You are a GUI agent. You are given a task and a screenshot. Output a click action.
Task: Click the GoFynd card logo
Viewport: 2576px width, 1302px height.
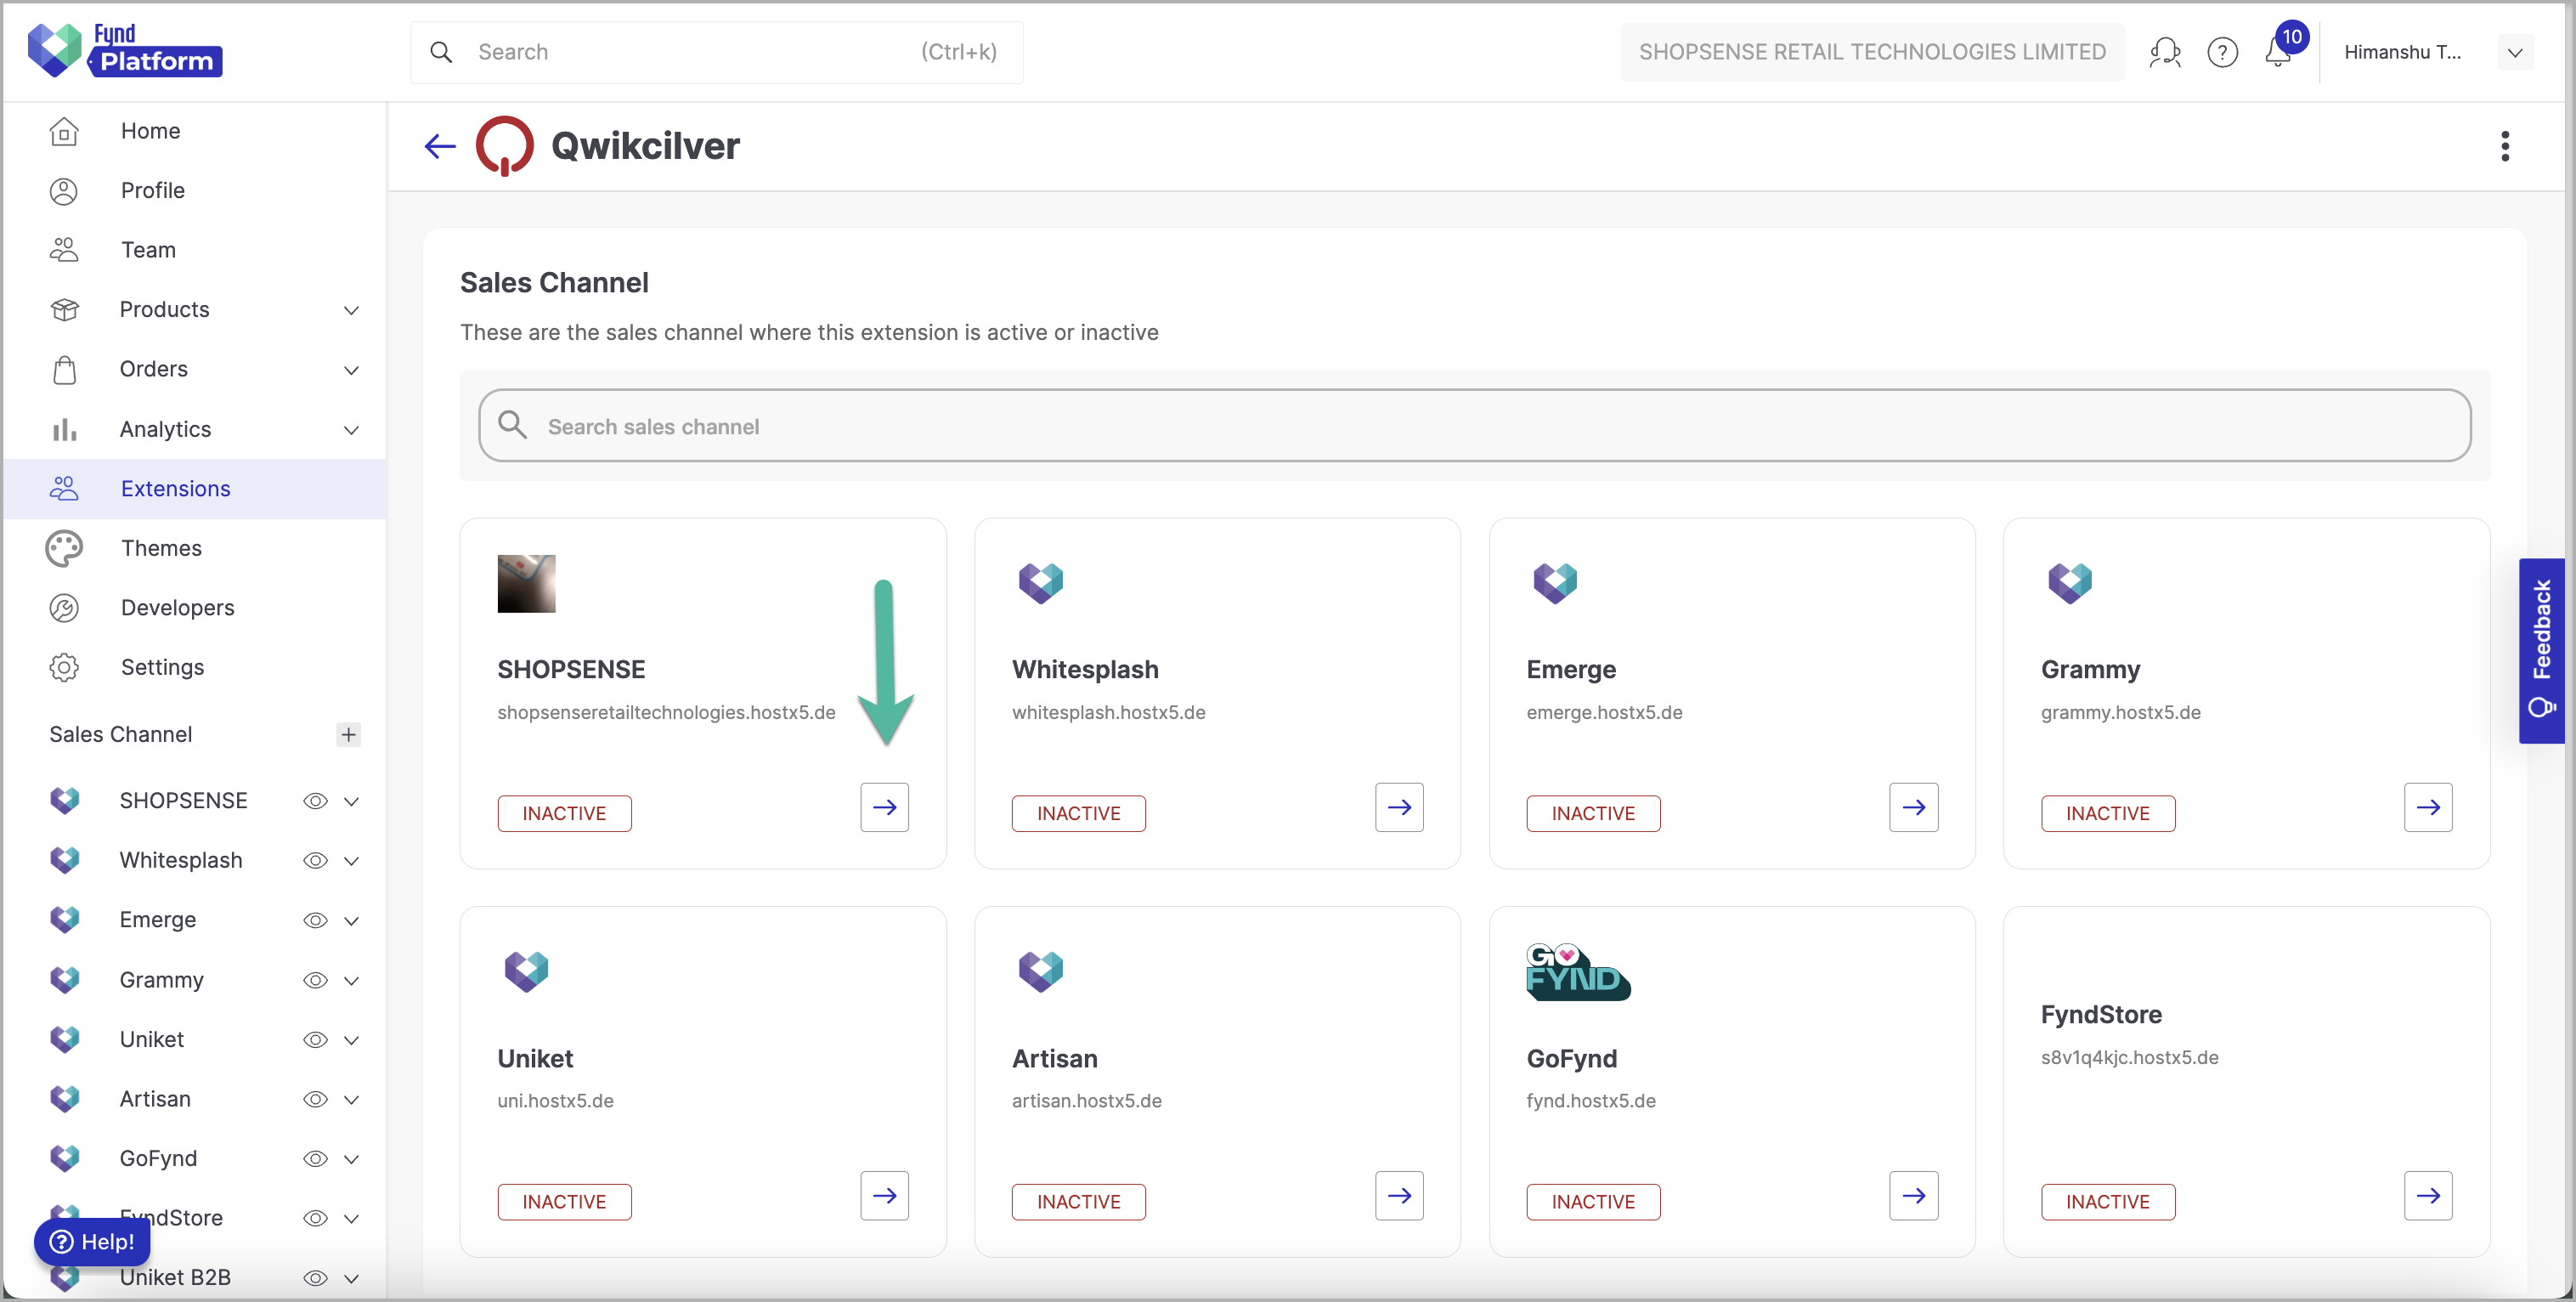tap(1578, 971)
